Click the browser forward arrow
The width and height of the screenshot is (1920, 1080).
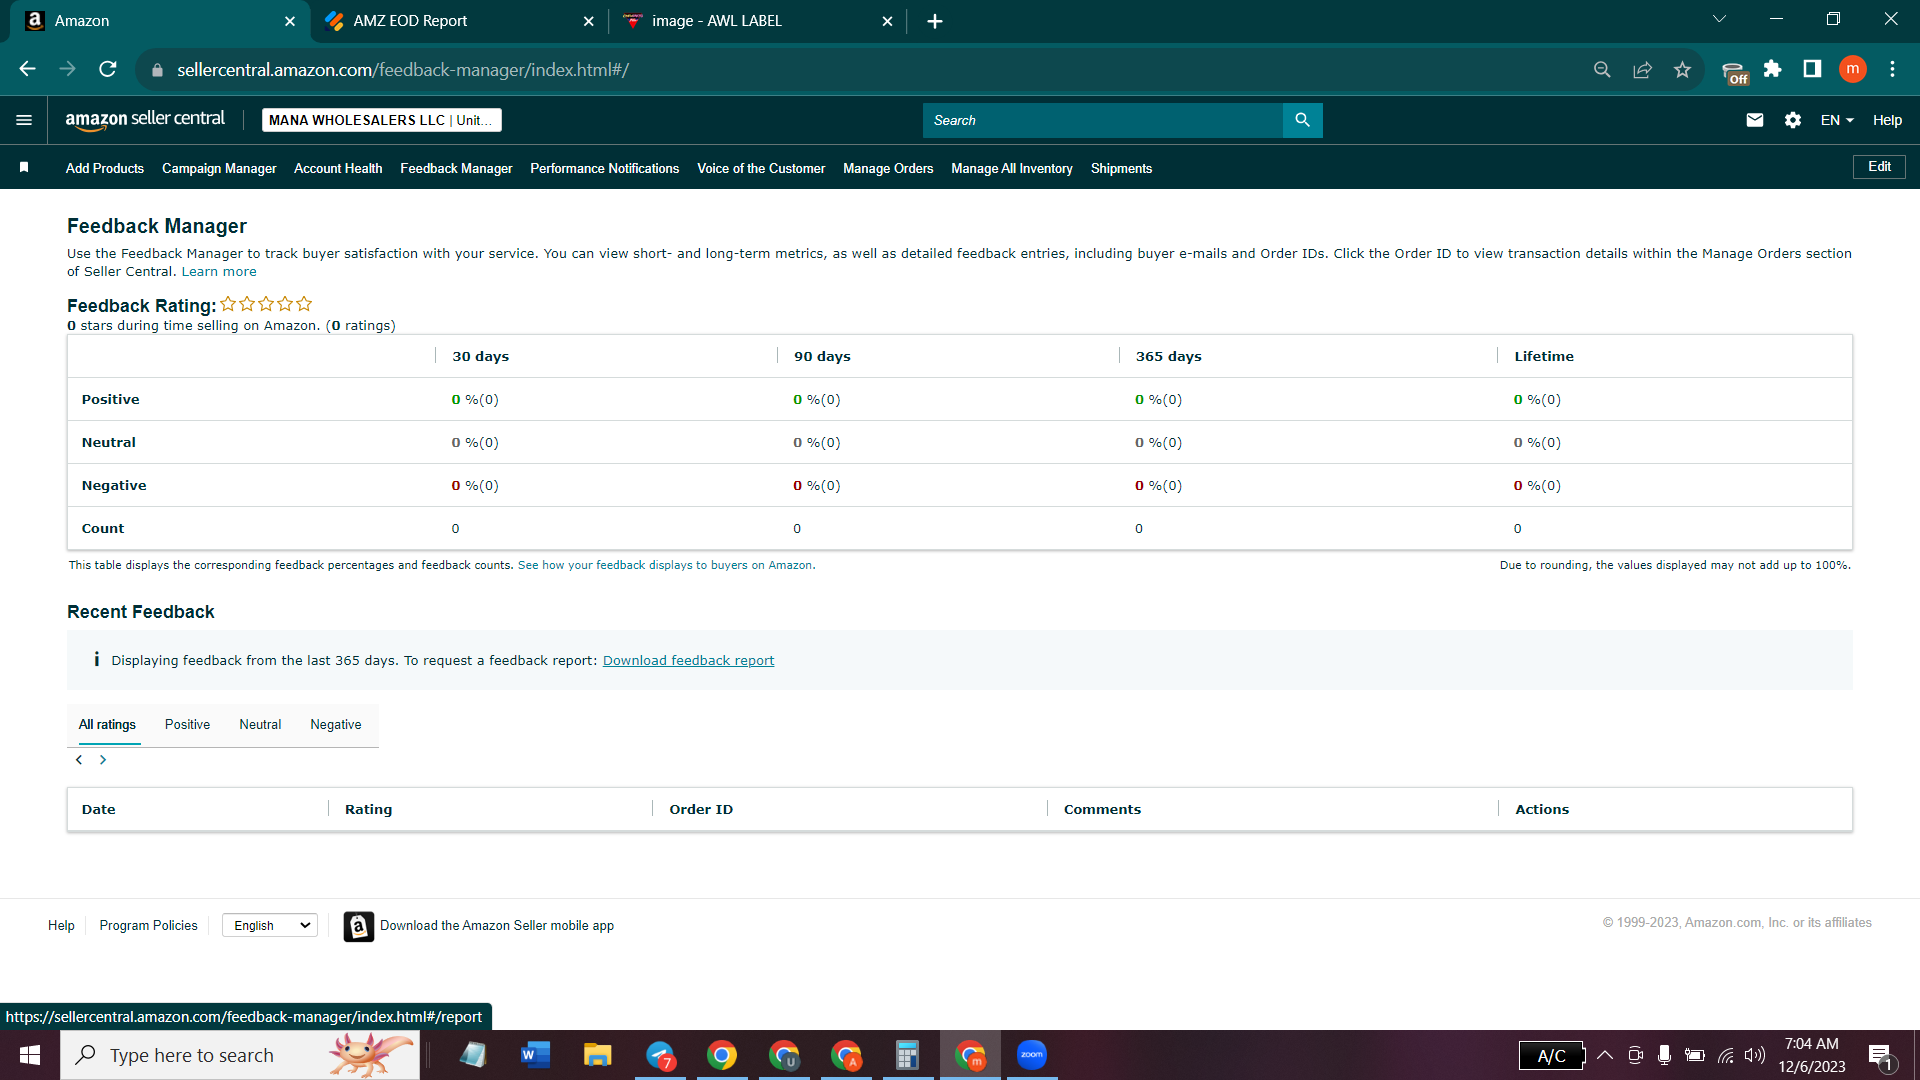67,69
